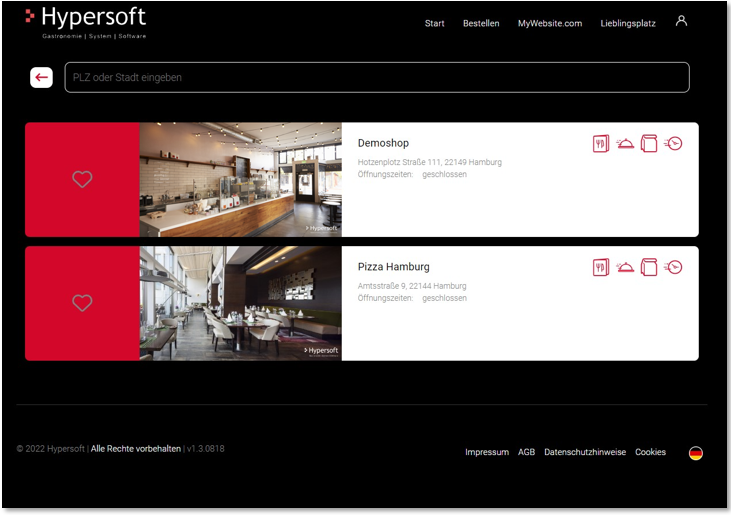The height and width of the screenshot is (515, 731).
Task: Go to Start in the top navigation
Action: (434, 23)
